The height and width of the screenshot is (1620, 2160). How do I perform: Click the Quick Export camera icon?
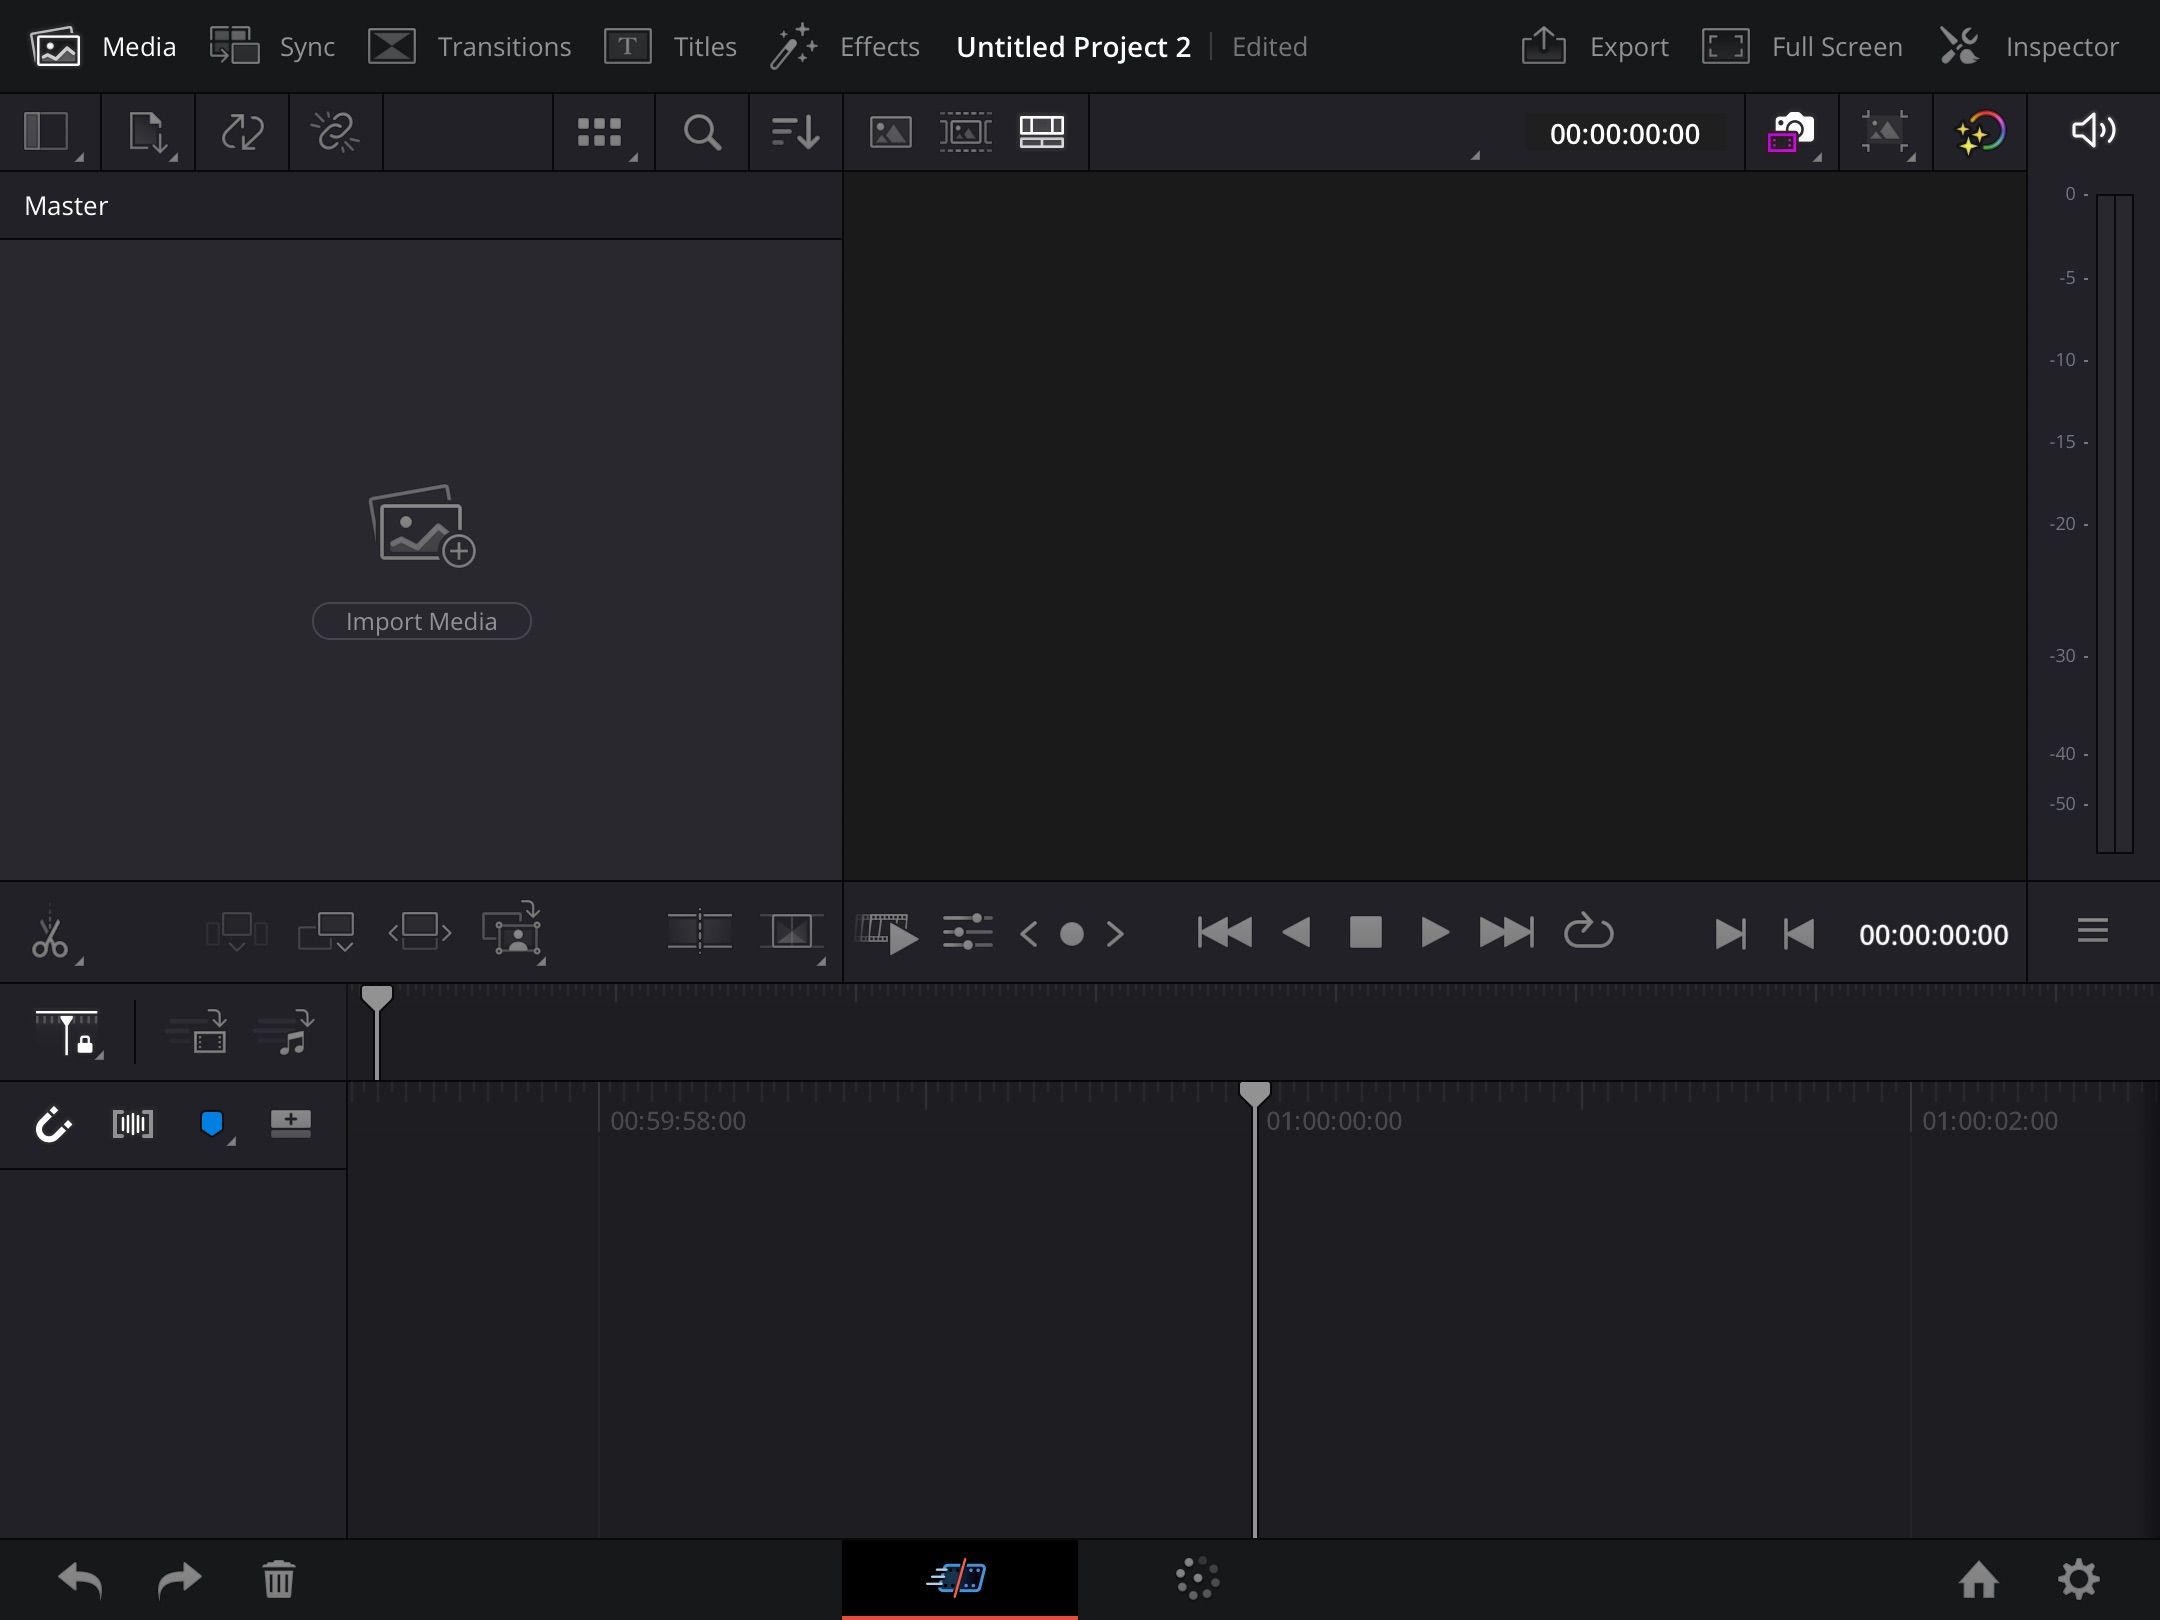(1790, 132)
